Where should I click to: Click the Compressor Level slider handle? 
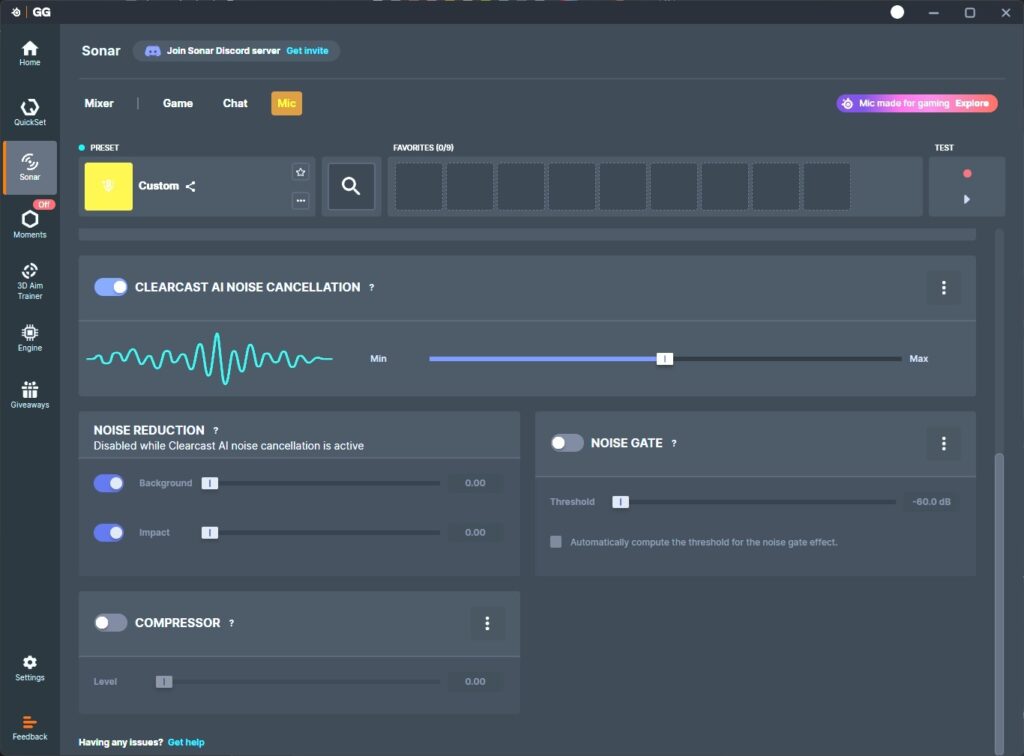point(164,682)
